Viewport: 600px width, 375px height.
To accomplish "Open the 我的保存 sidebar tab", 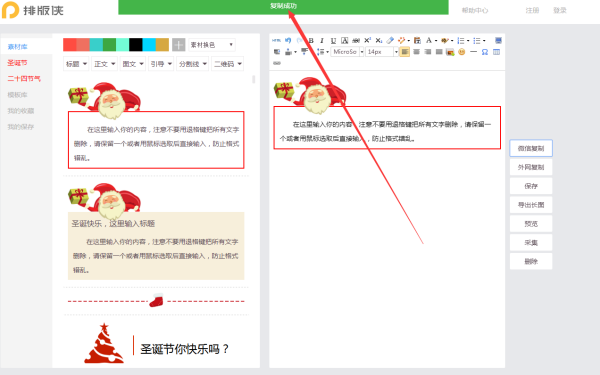I will 21,127.
